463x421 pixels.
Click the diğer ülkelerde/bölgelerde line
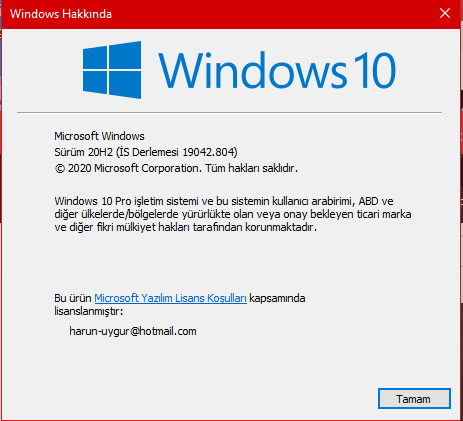click(x=233, y=214)
